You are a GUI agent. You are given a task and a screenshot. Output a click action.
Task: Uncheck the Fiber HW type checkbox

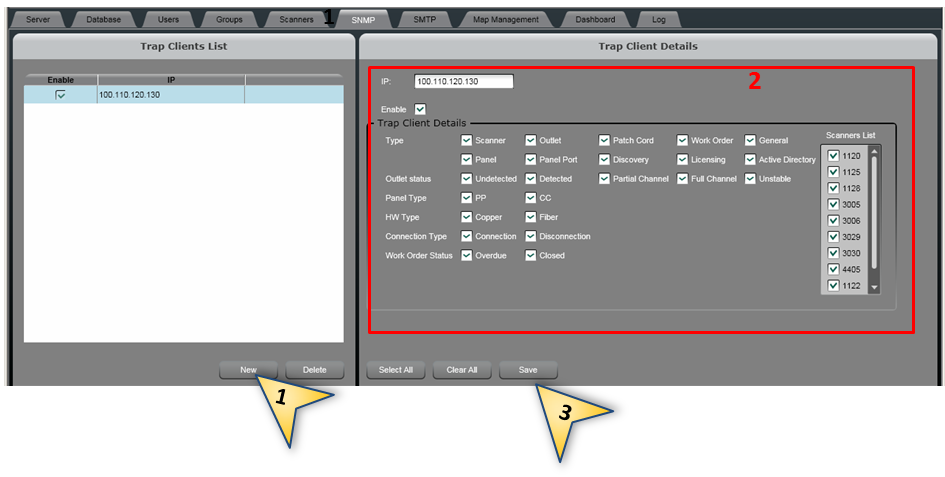(x=531, y=217)
